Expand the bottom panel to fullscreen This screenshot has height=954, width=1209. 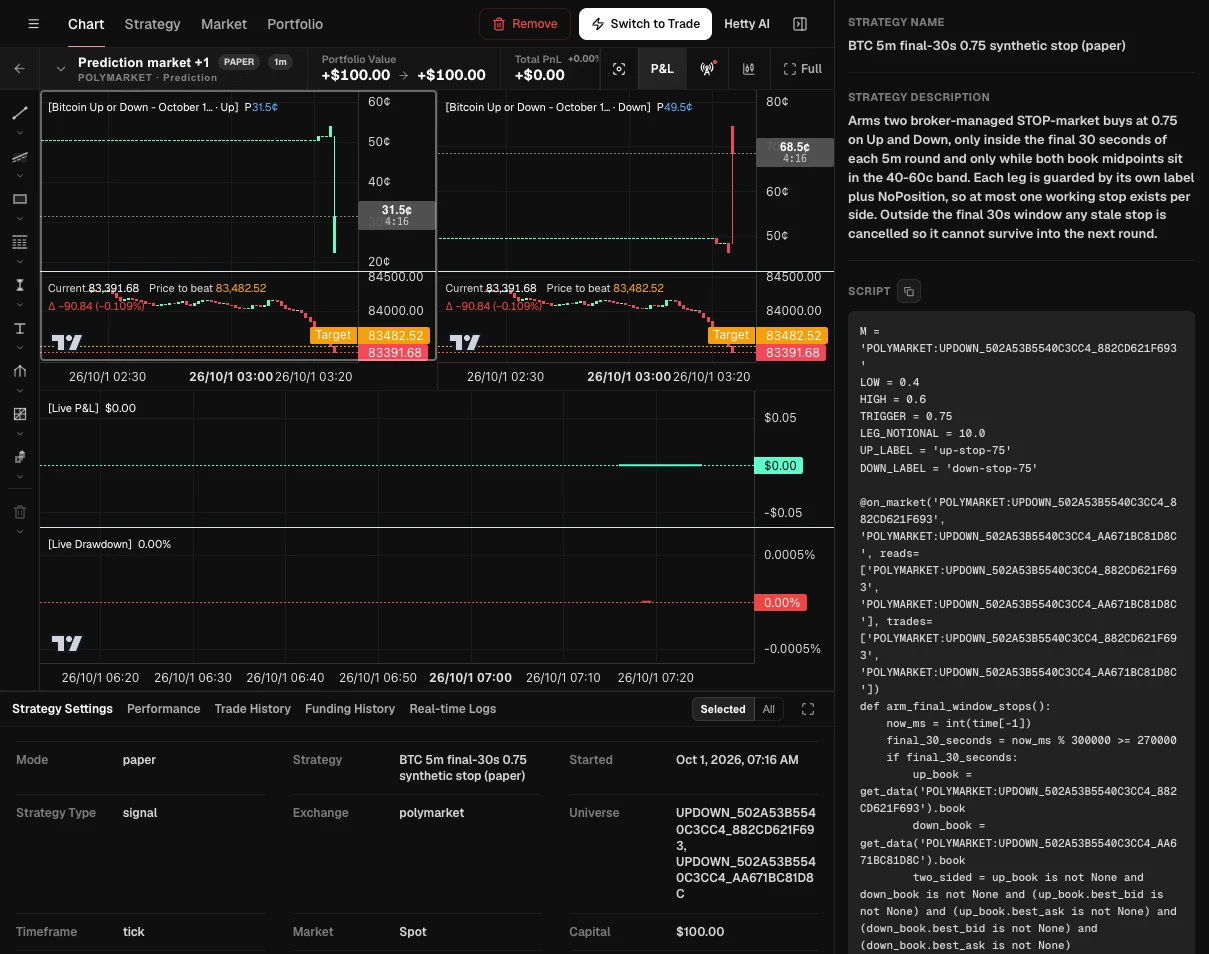pos(808,709)
